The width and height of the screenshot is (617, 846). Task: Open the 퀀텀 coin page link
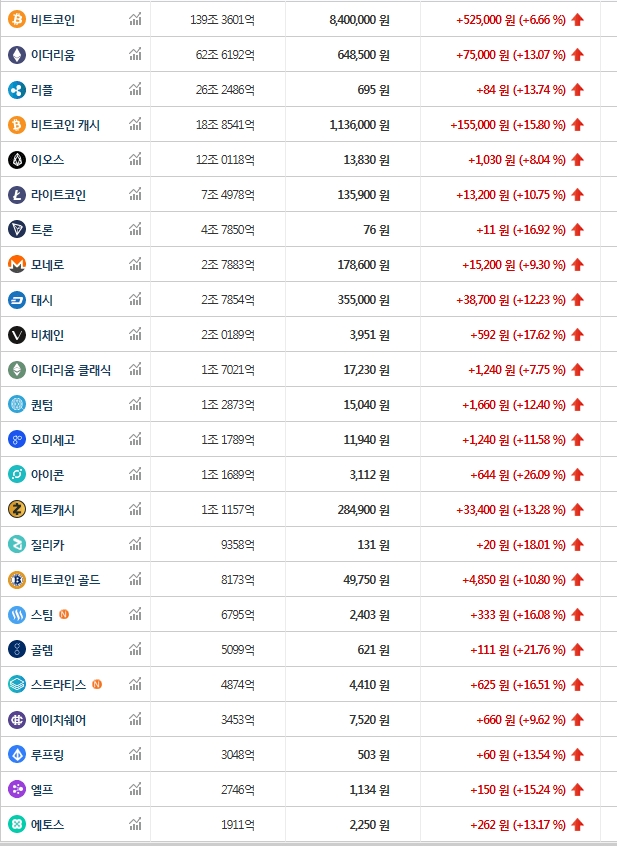click(x=42, y=405)
